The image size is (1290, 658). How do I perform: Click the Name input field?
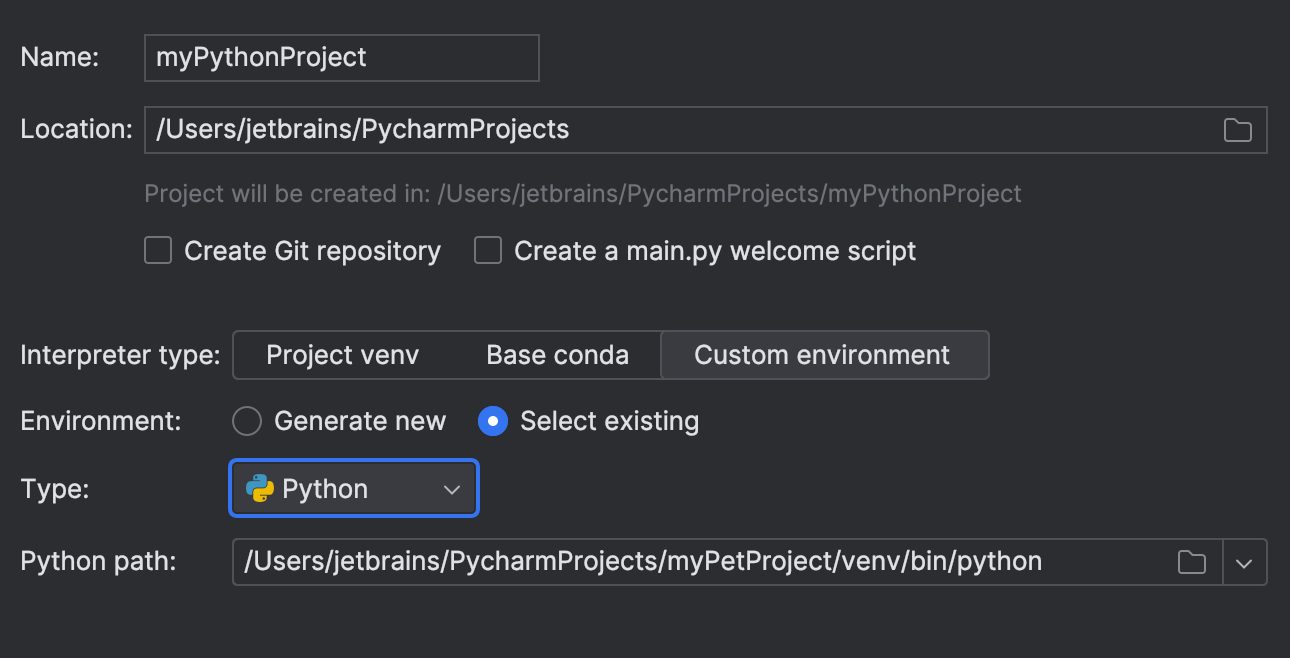click(340, 57)
